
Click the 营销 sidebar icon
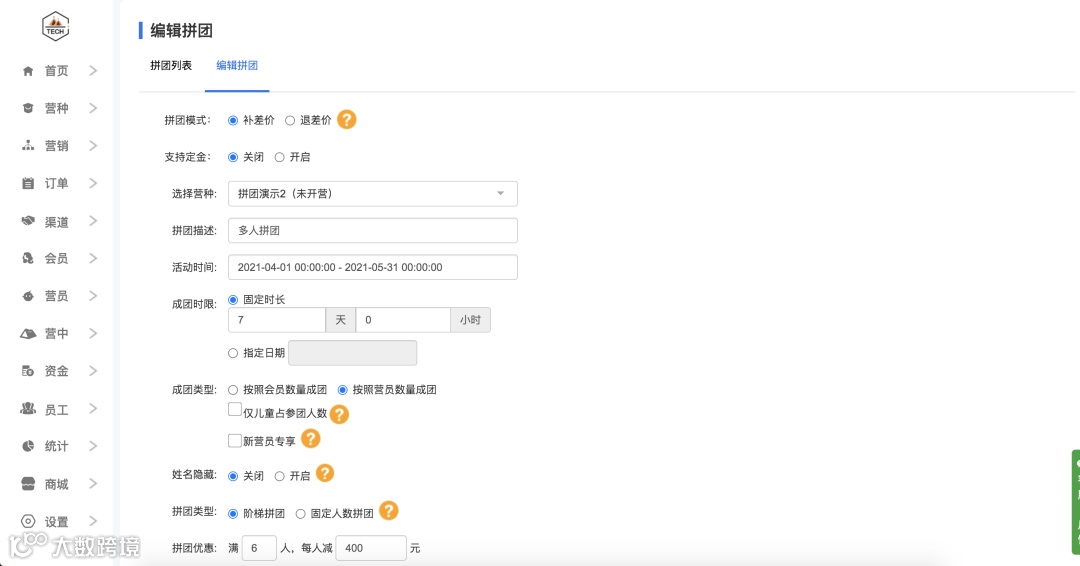(28, 145)
